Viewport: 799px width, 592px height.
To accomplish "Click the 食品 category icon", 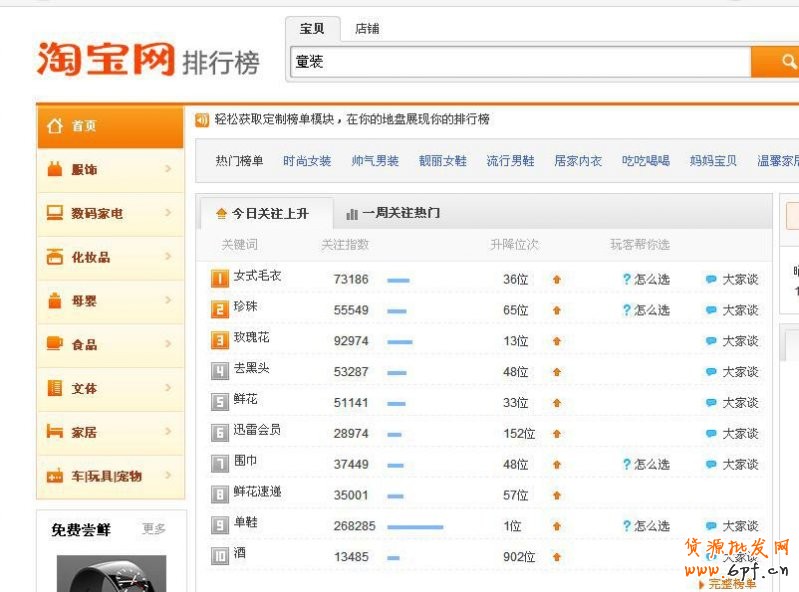I will click(55, 344).
